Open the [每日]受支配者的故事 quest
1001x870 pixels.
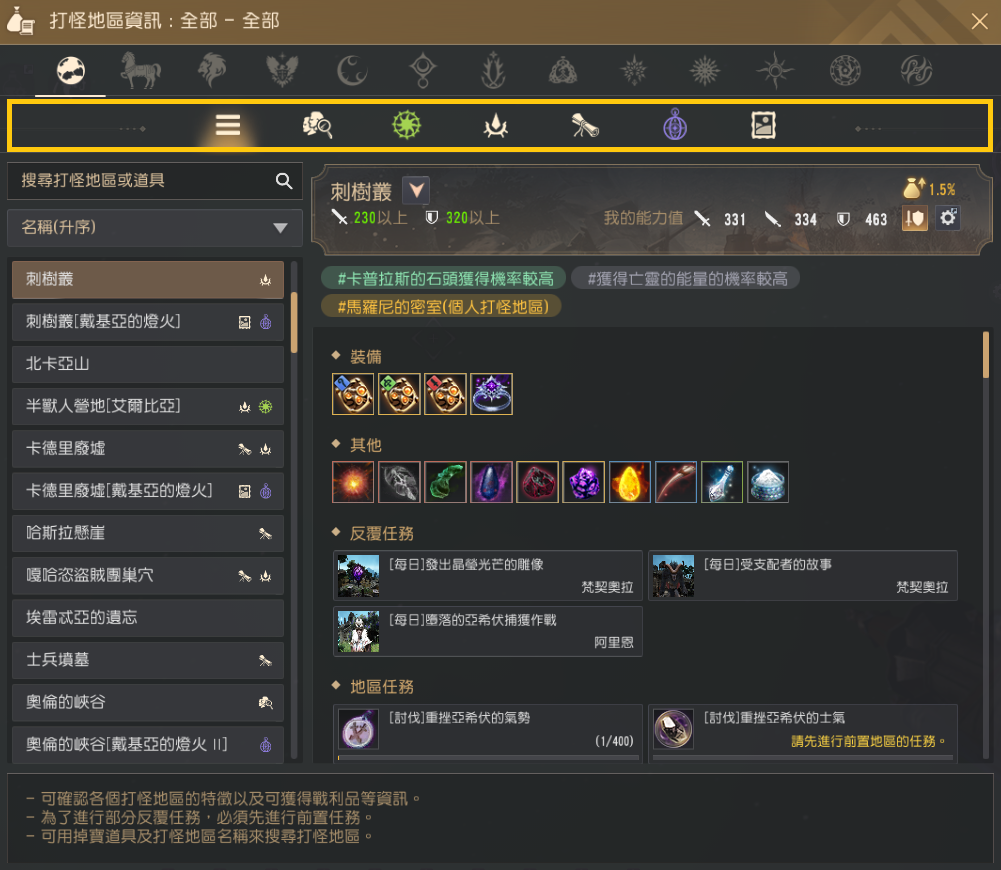coord(802,576)
